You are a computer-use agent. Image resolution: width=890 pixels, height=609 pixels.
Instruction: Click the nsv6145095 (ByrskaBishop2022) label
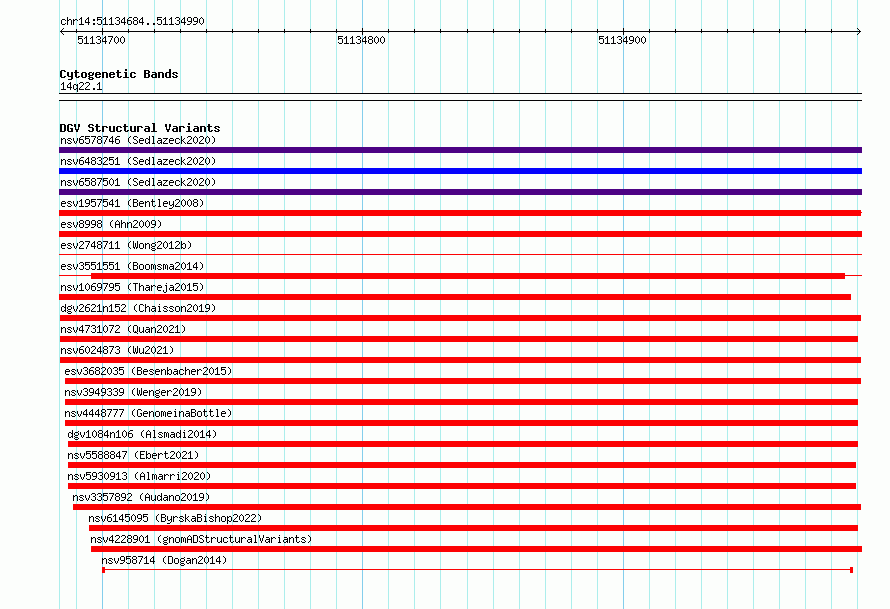[x=175, y=518]
